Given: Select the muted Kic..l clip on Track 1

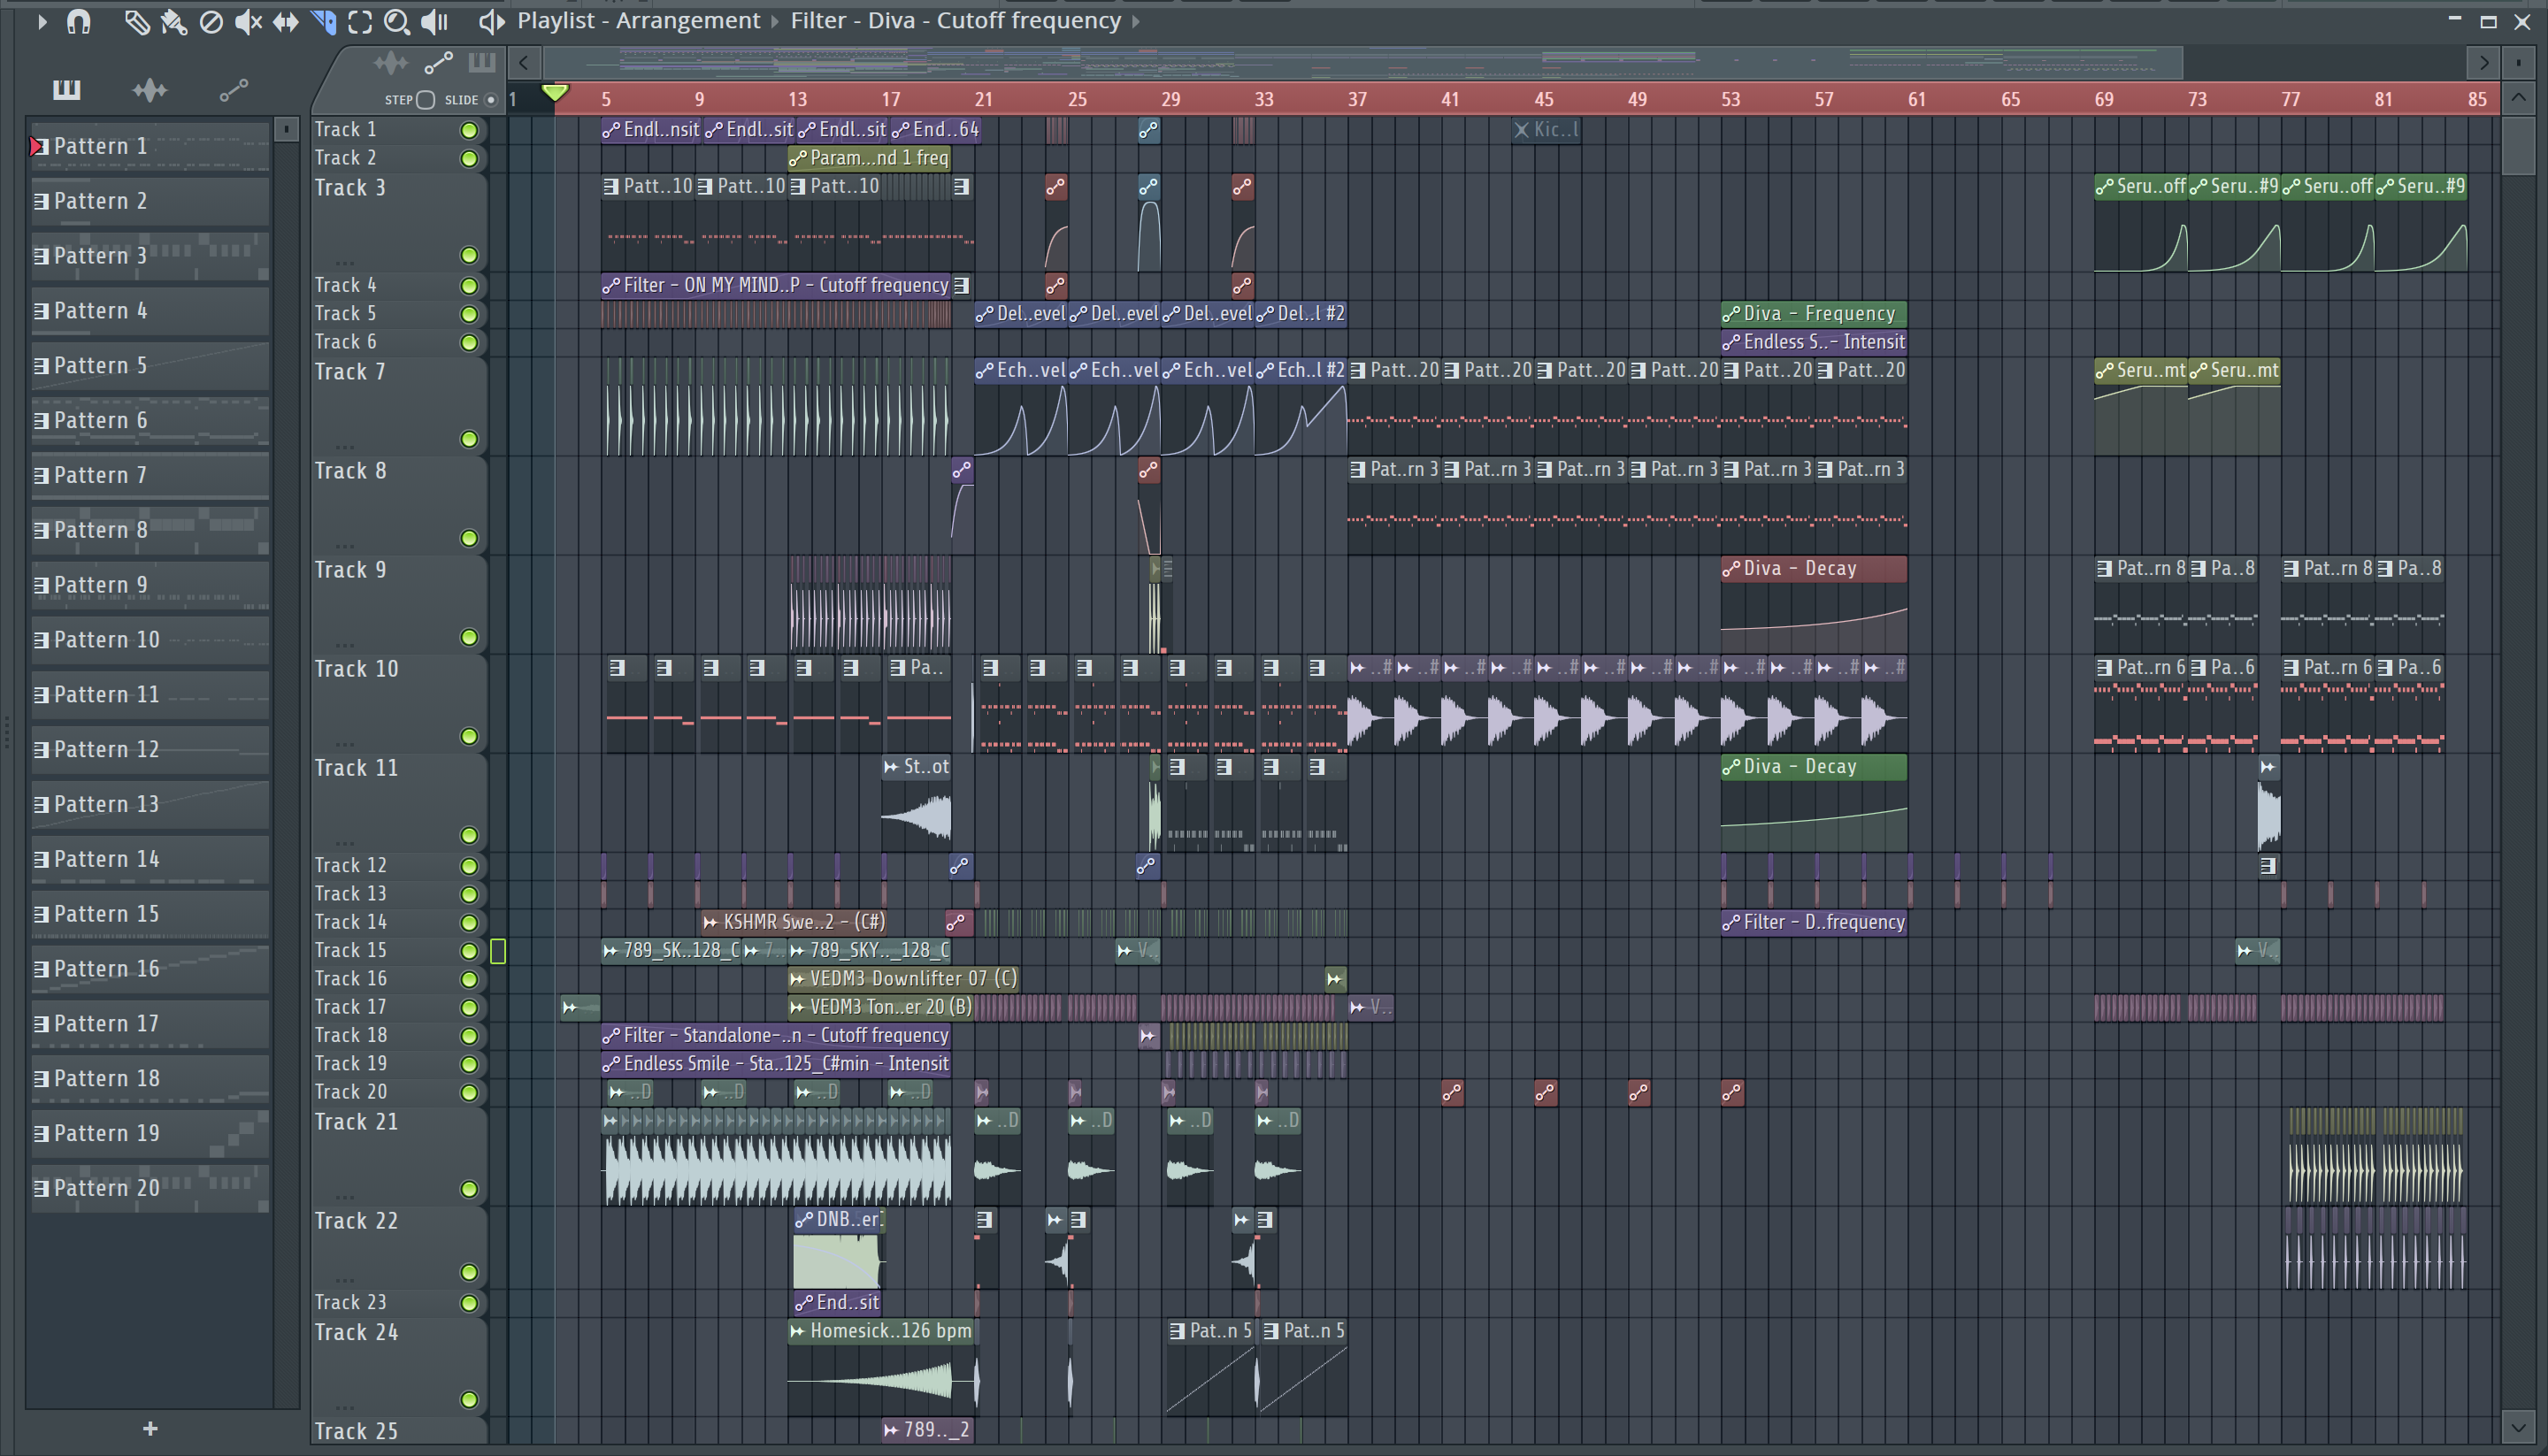Looking at the screenshot, I should 1546,130.
